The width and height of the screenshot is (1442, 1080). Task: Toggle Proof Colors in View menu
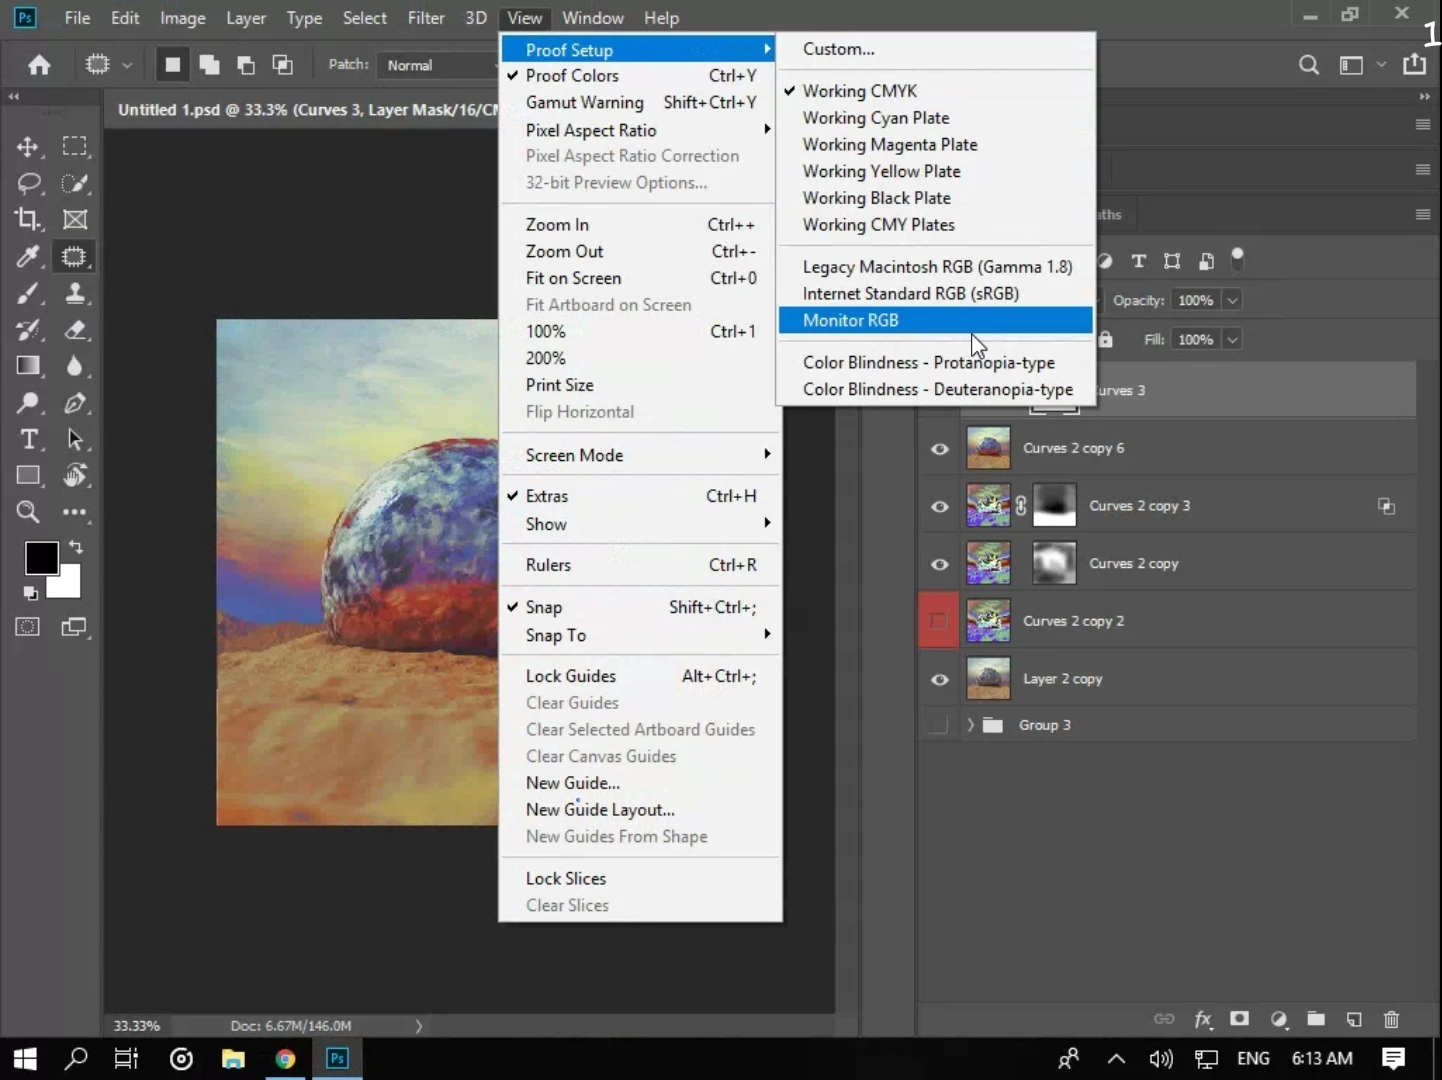640,76
